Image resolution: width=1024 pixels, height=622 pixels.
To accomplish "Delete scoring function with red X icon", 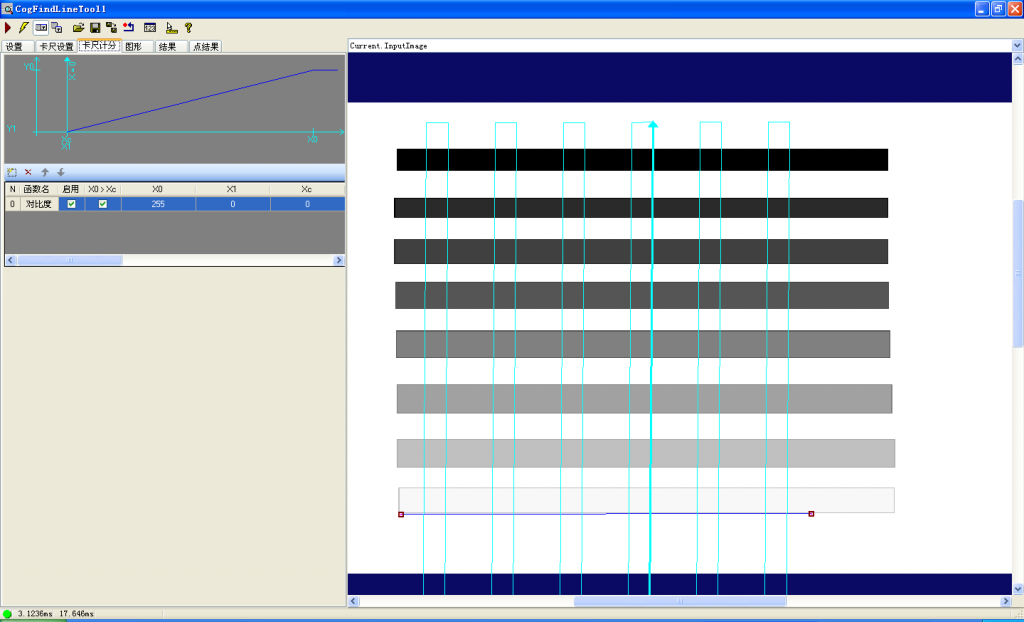I will click(28, 172).
